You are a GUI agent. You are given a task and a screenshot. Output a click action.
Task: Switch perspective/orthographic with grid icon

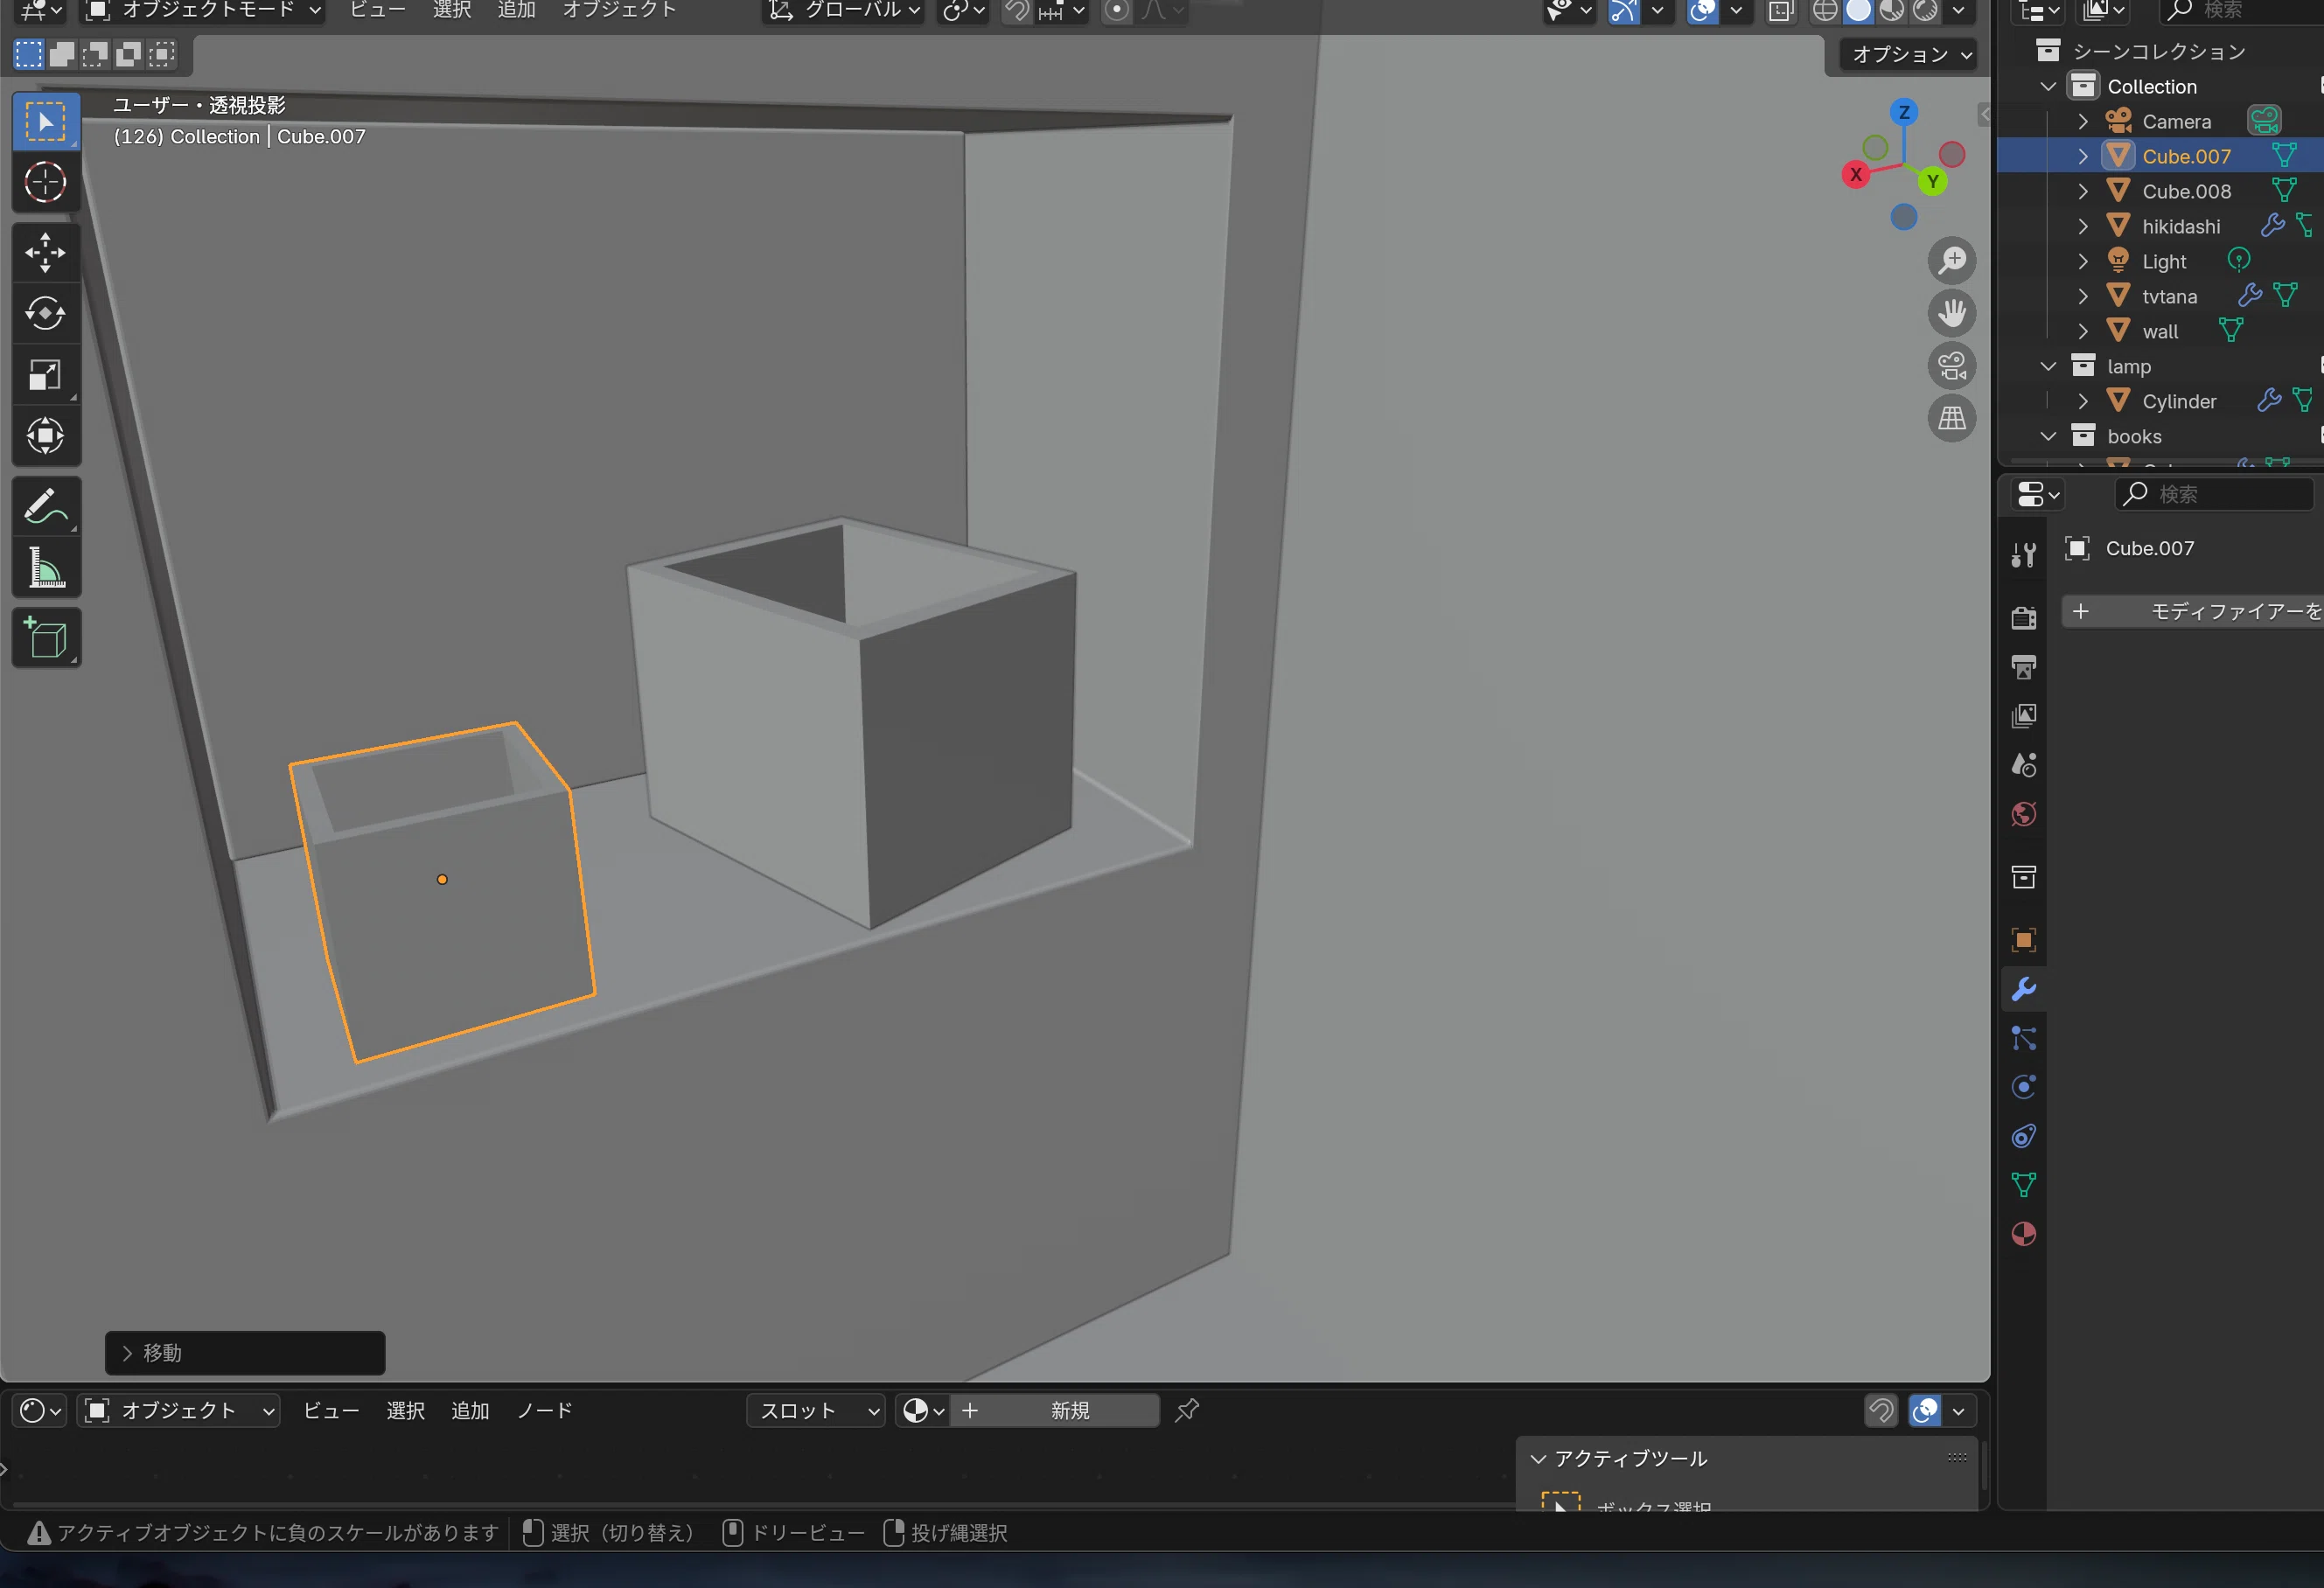pos(1951,418)
